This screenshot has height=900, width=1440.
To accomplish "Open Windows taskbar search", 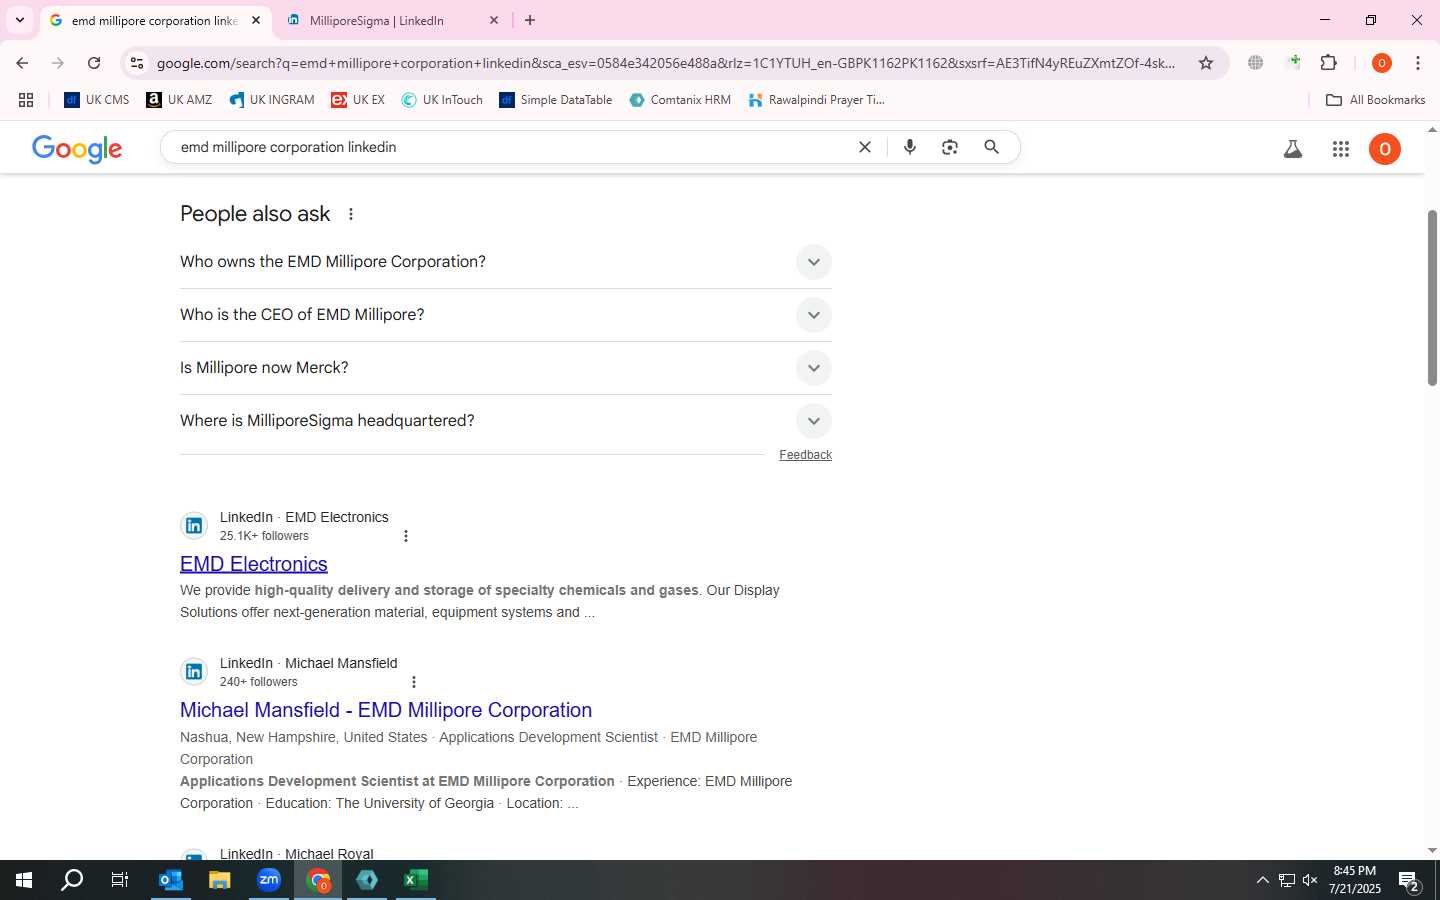I will pos(72,880).
